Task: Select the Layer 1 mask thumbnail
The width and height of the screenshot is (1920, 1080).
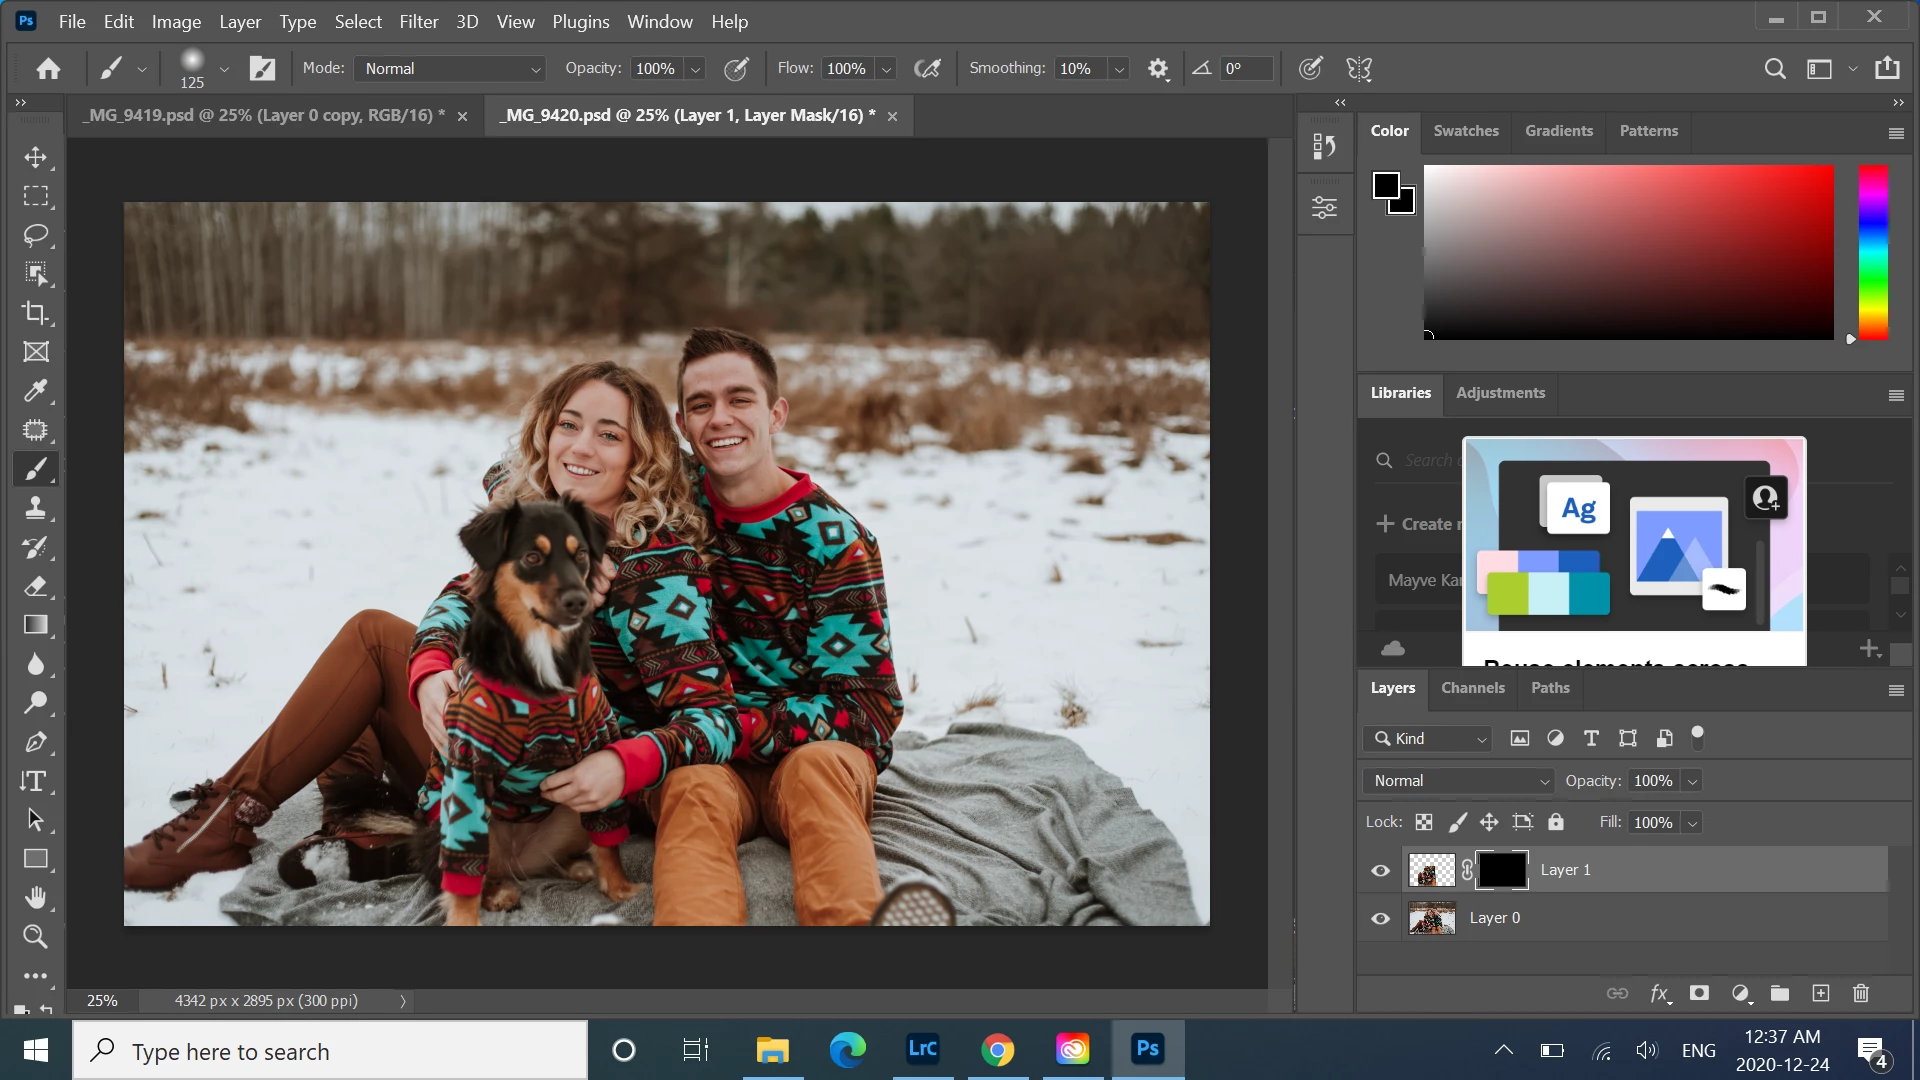Action: click(x=1503, y=870)
